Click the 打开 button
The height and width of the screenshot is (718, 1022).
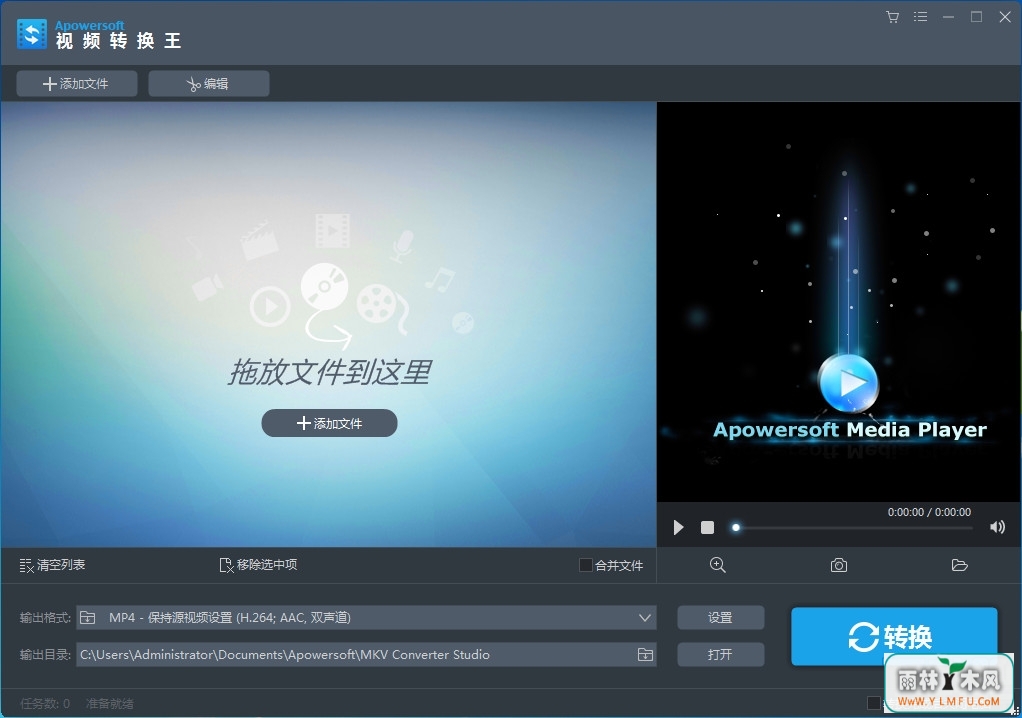click(720, 655)
